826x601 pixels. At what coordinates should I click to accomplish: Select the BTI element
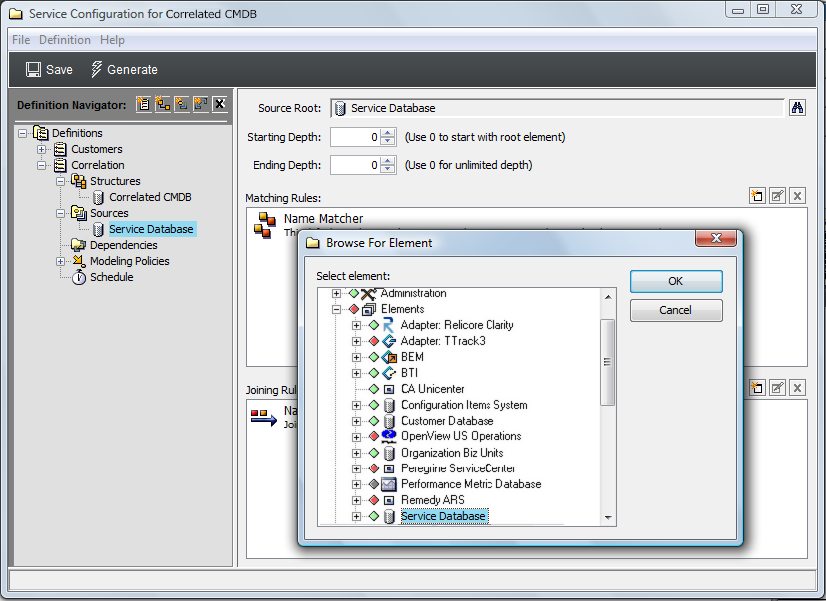coord(409,373)
